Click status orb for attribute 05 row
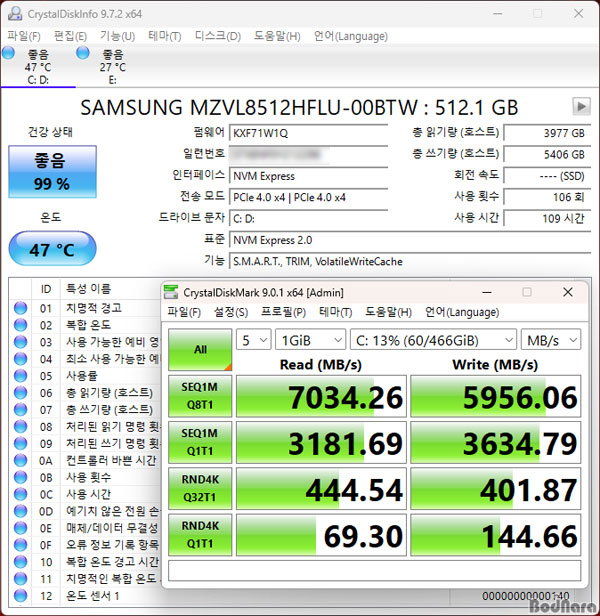Image resolution: width=600 pixels, height=616 pixels. [x=20, y=376]
